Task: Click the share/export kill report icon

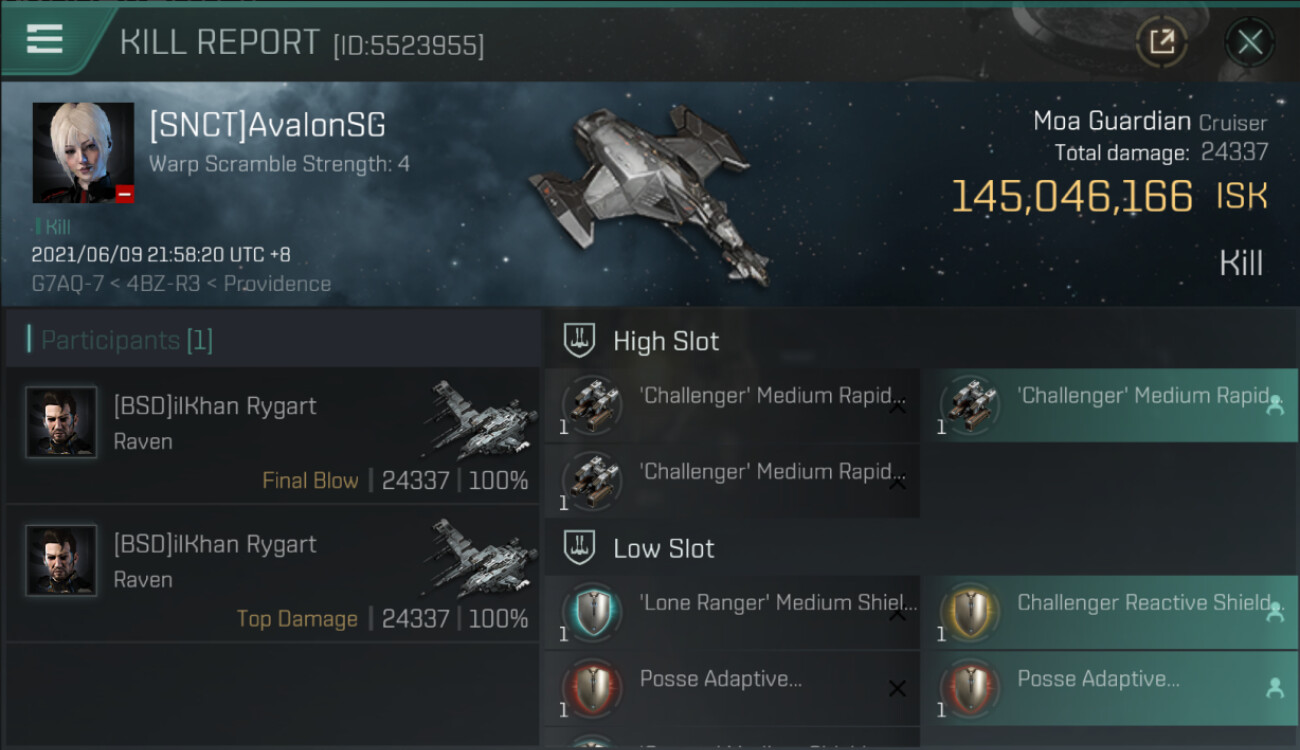Action: coord(1162,42)
